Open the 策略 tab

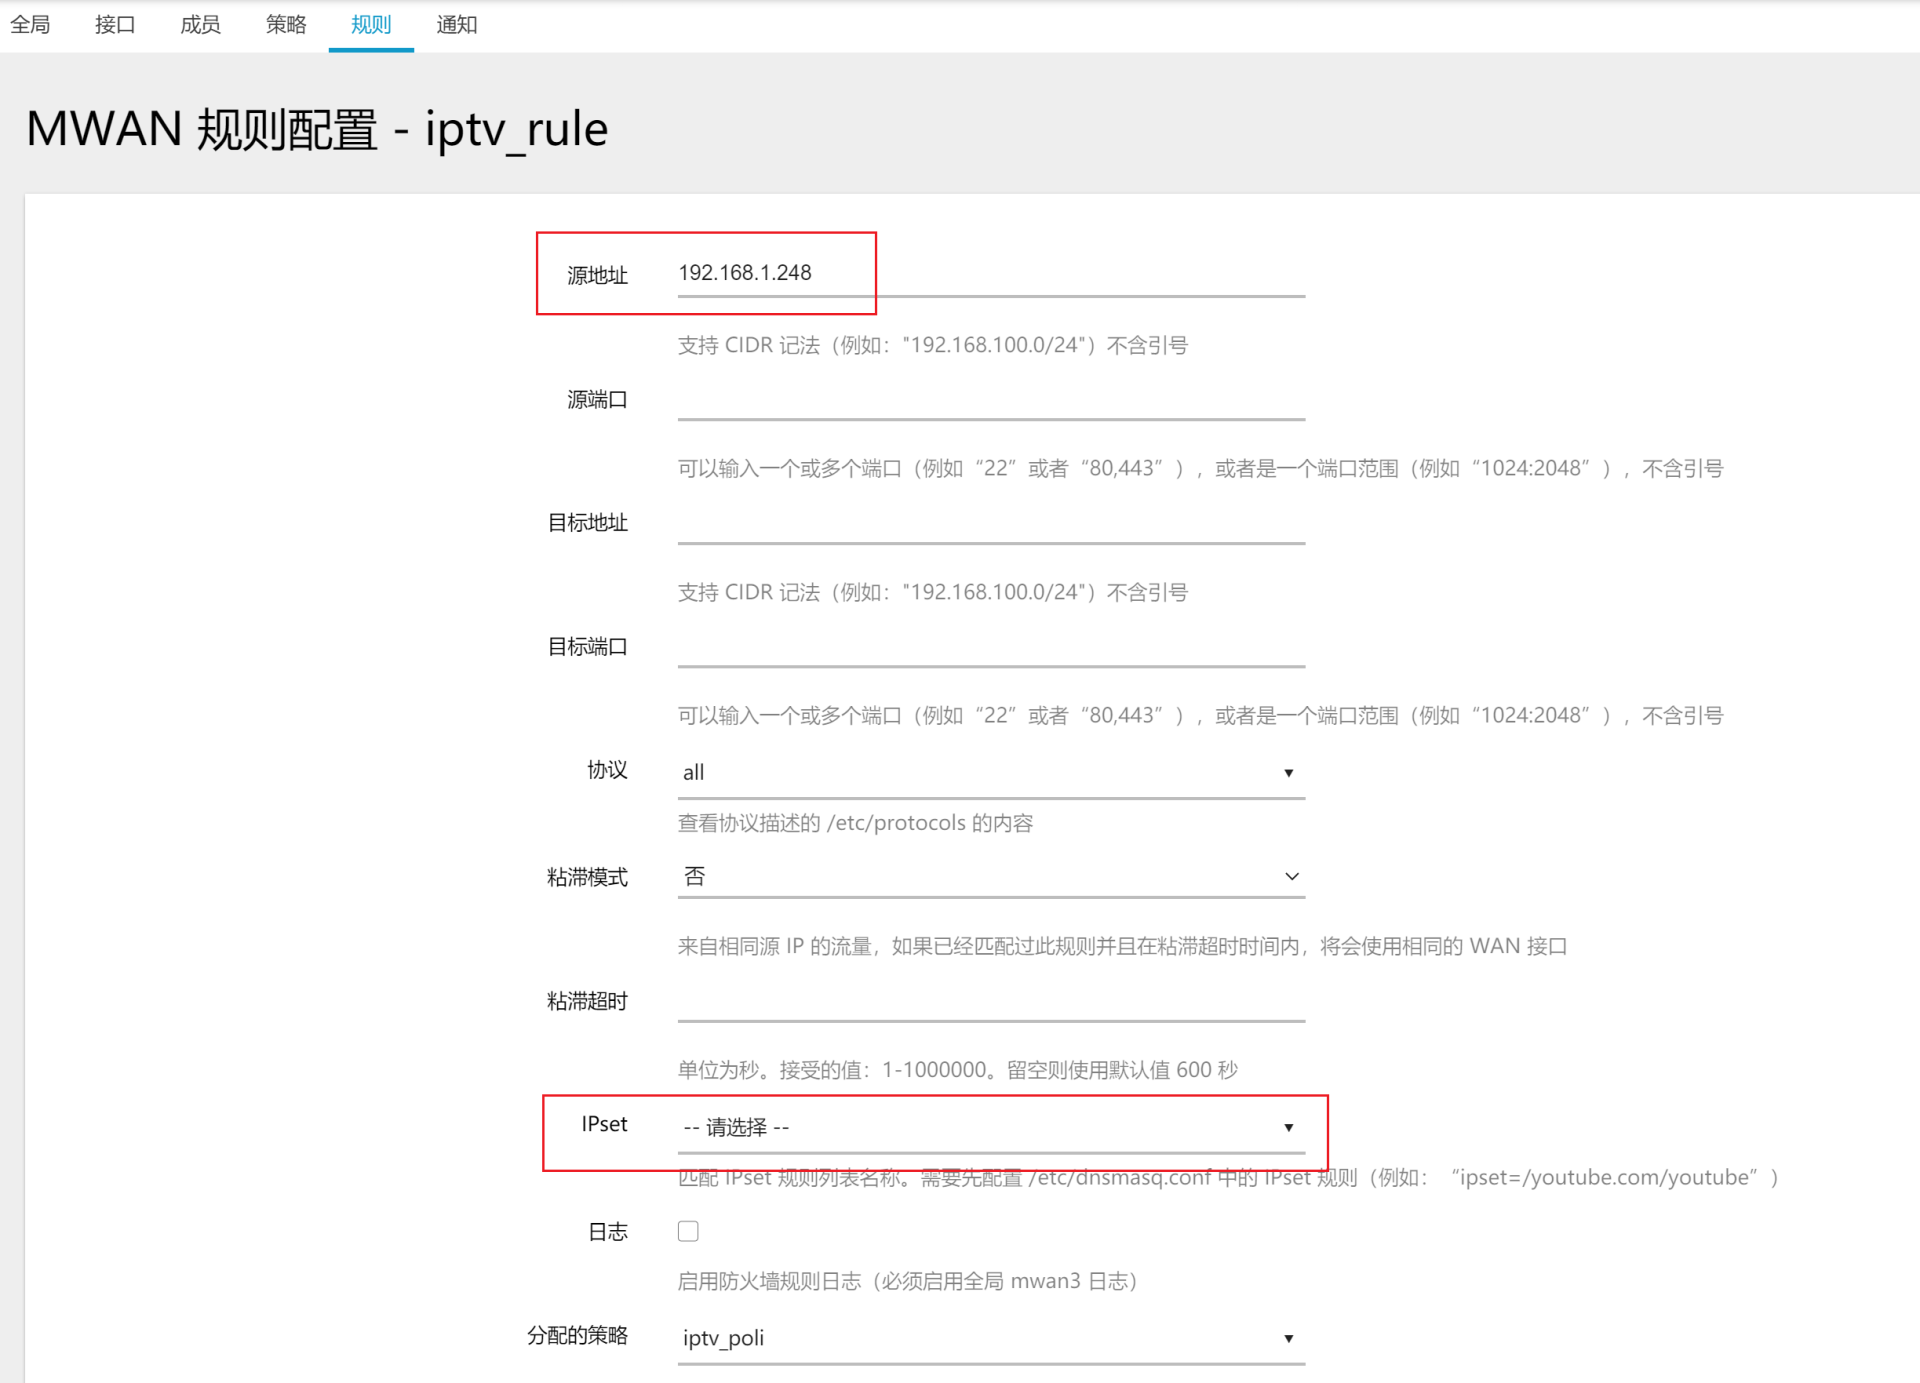coord(286,25)
